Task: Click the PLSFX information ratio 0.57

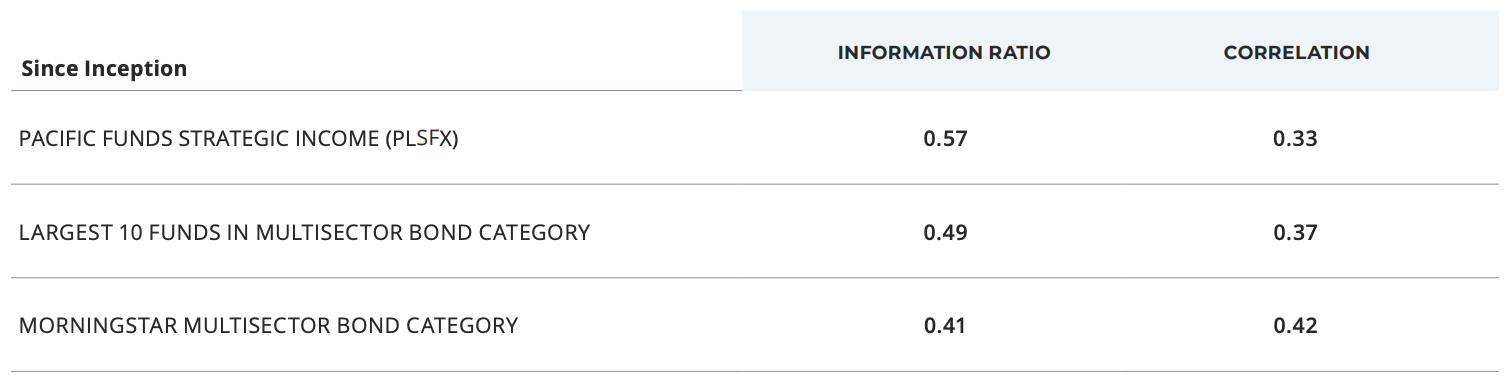Action: (945, 139)
